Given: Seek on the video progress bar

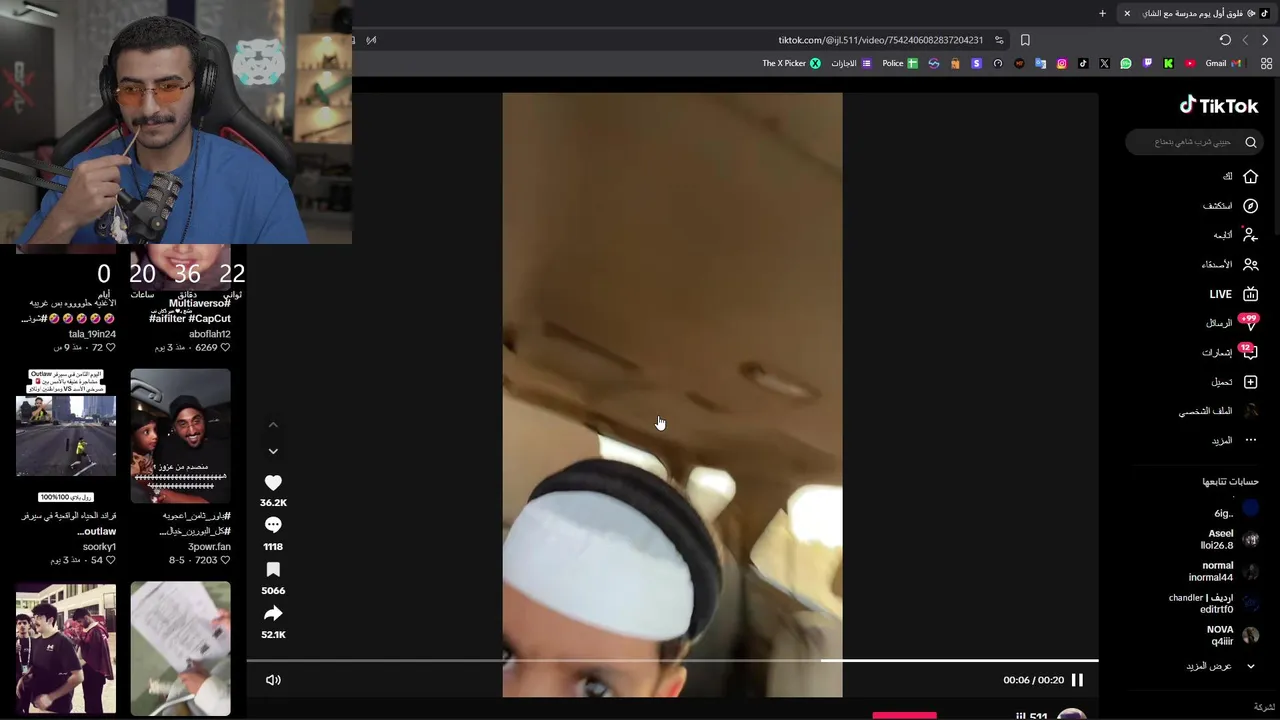Looking at the screenshot, I should point(672,660).
